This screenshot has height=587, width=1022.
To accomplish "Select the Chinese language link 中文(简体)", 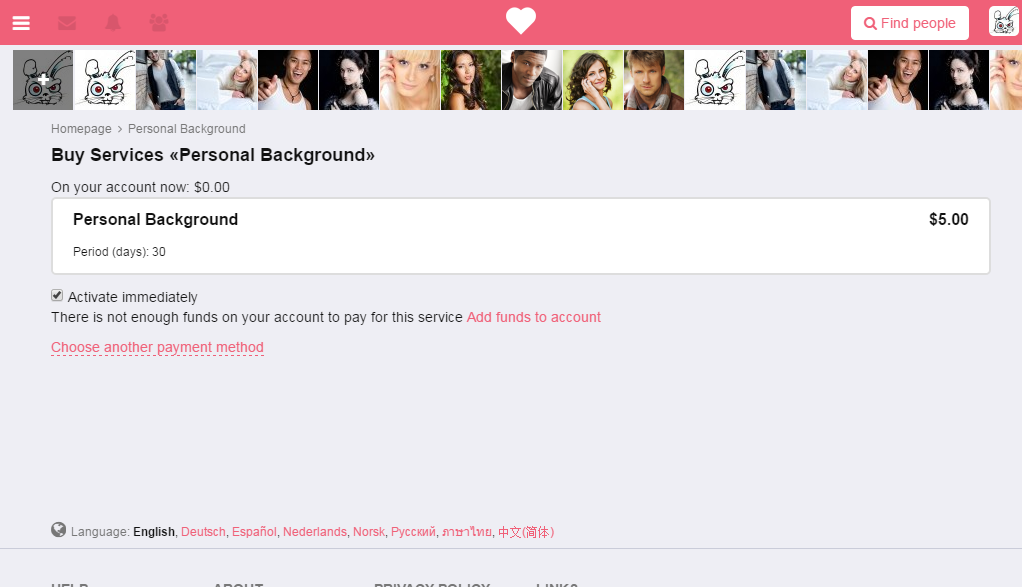I will pos(526,532).
